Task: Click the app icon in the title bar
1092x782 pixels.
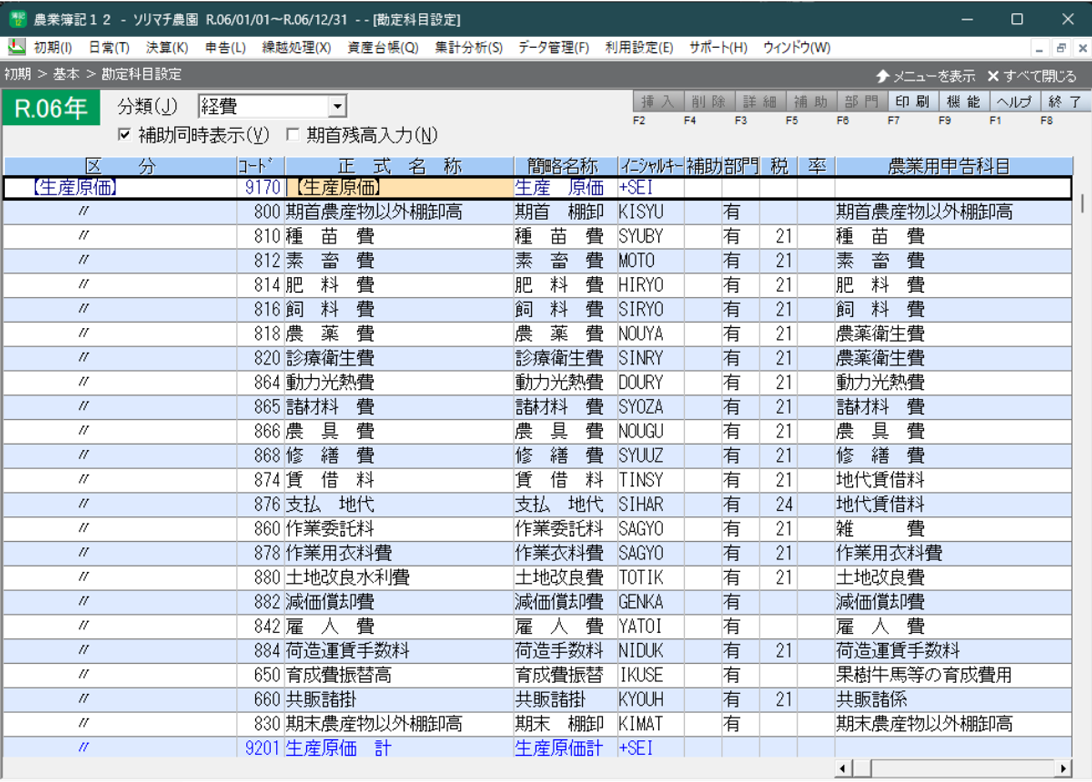Action: pos(18,19)
